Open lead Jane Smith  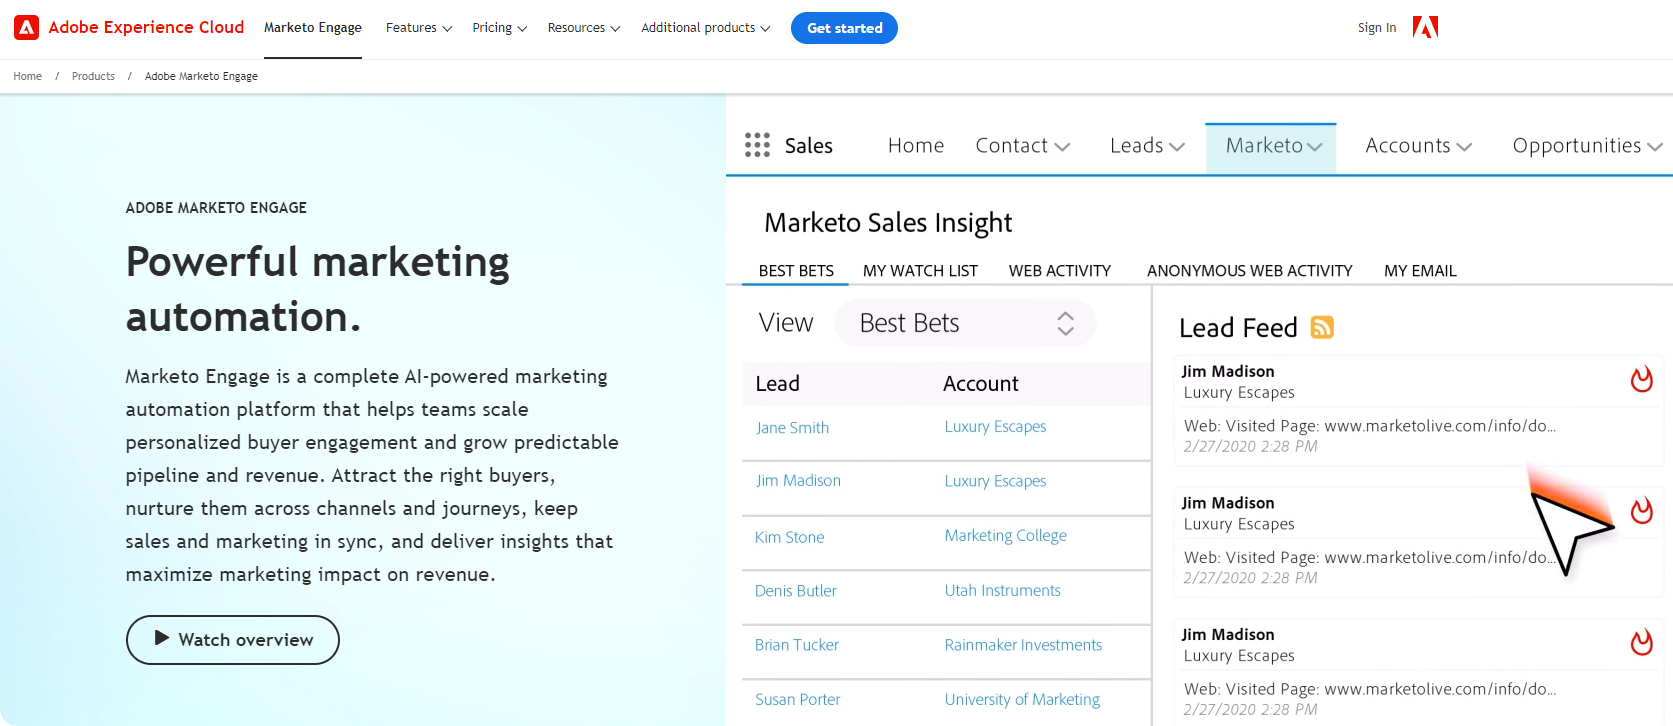(x=792, y=428)
